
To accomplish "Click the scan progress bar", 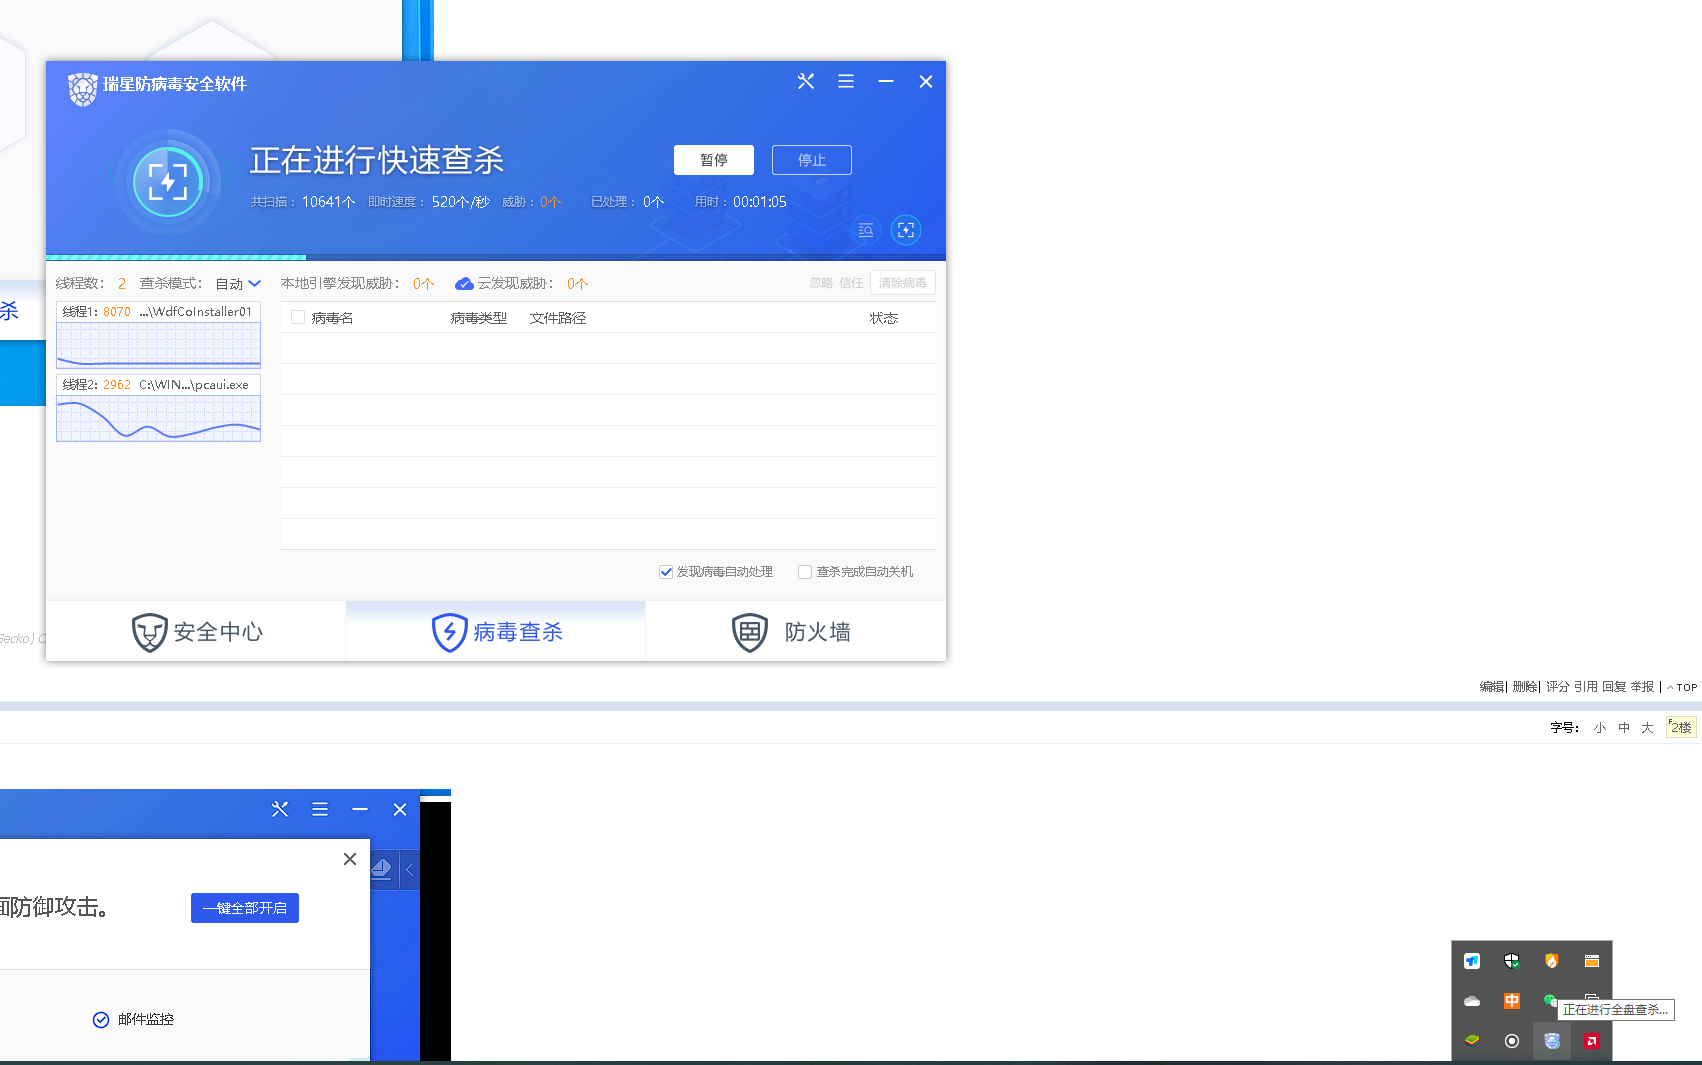I will (x=496, y=258).
